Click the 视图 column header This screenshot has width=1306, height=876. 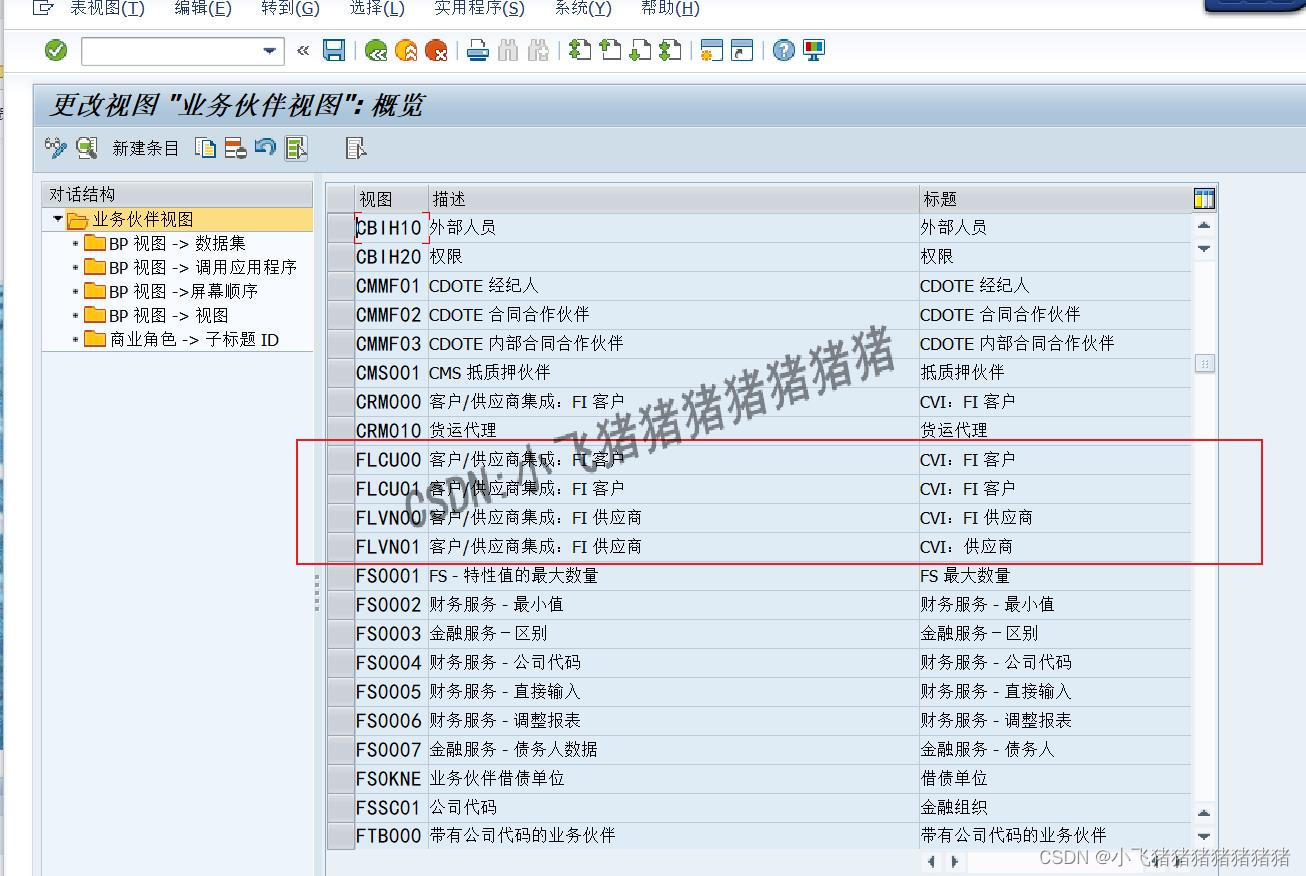[x=391, y=198]
